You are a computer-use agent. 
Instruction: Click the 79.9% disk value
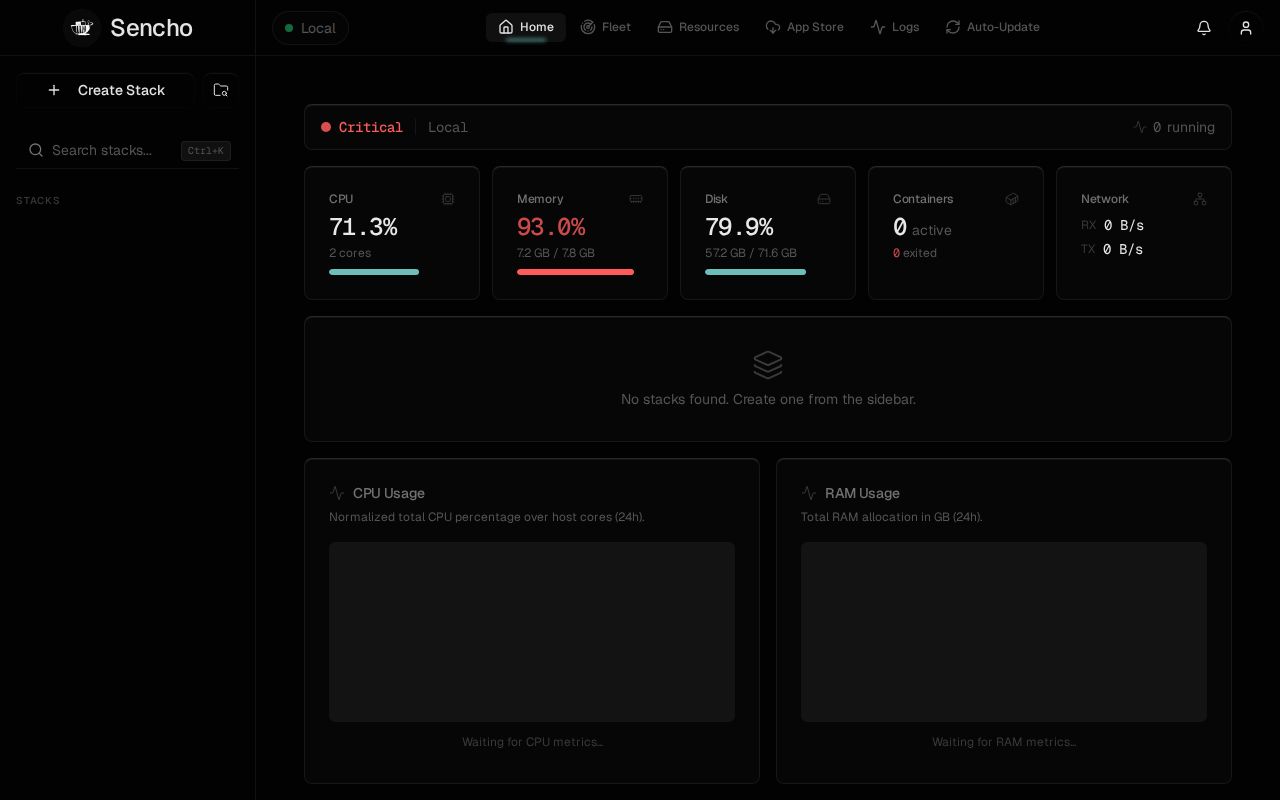point(739,227)
